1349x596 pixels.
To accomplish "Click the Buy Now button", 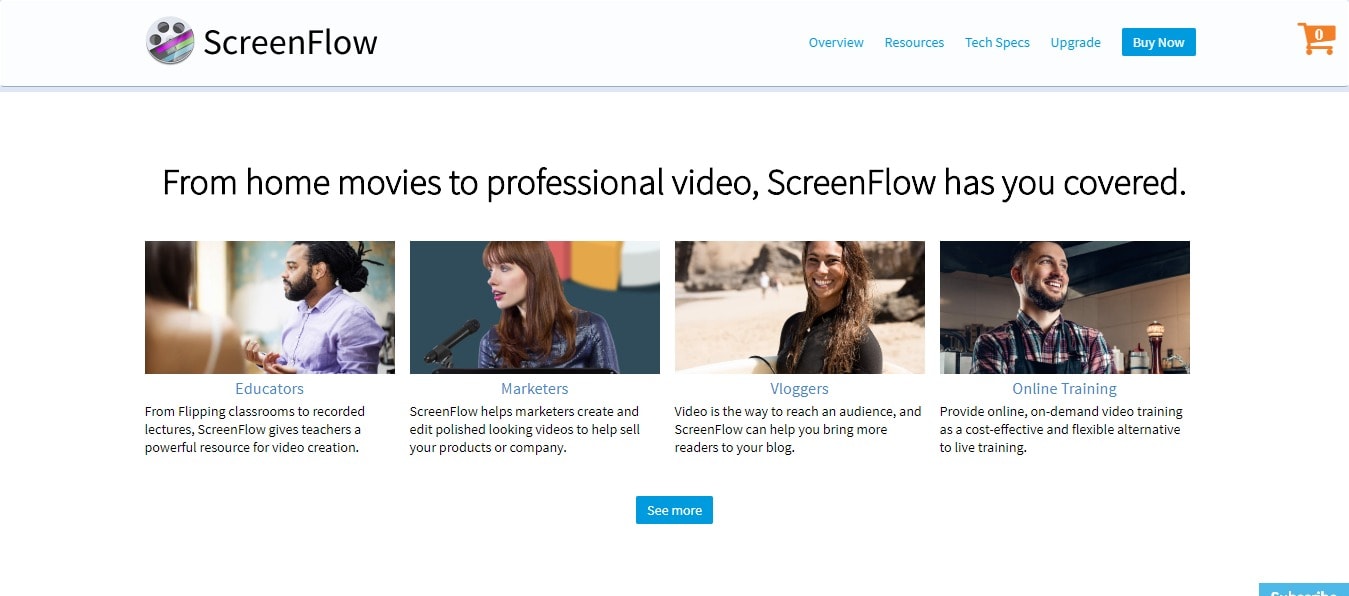I will (x=1158, y=42).
